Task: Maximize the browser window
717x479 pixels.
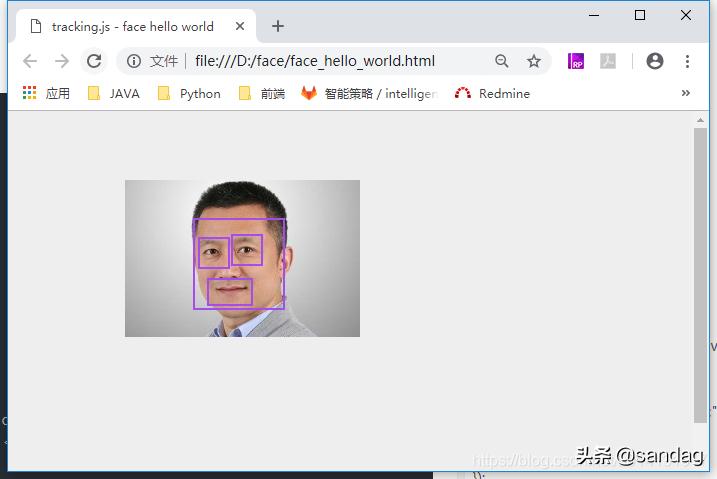Action: 640,15
